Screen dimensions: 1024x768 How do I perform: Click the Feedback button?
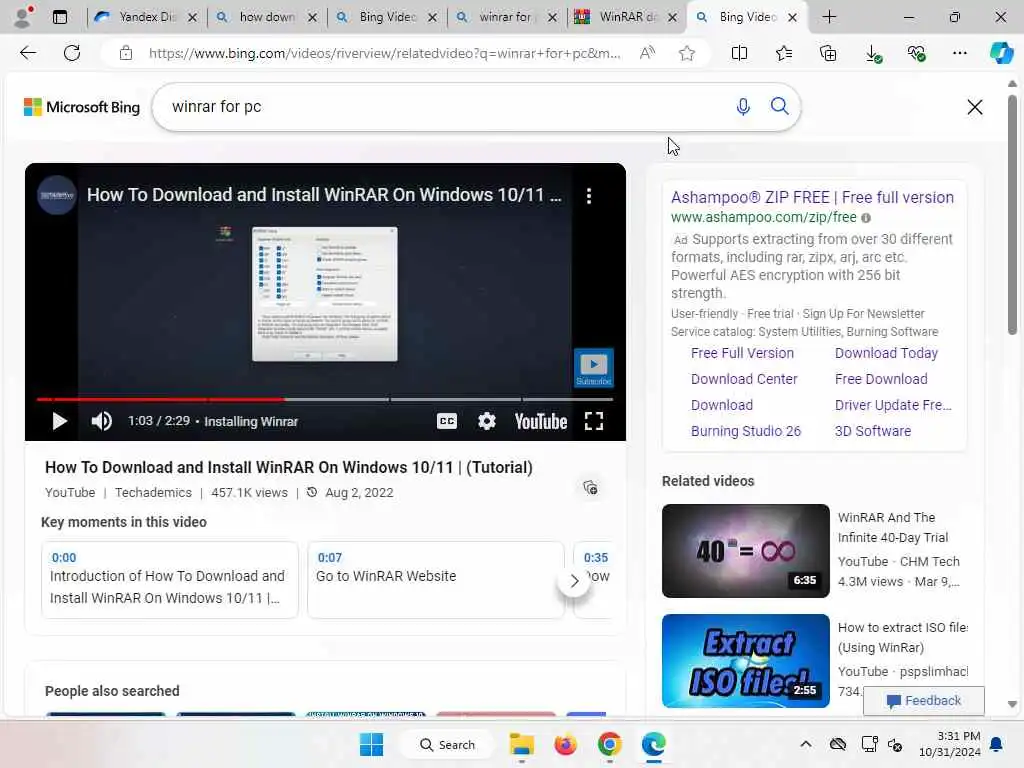coord(923,701)
